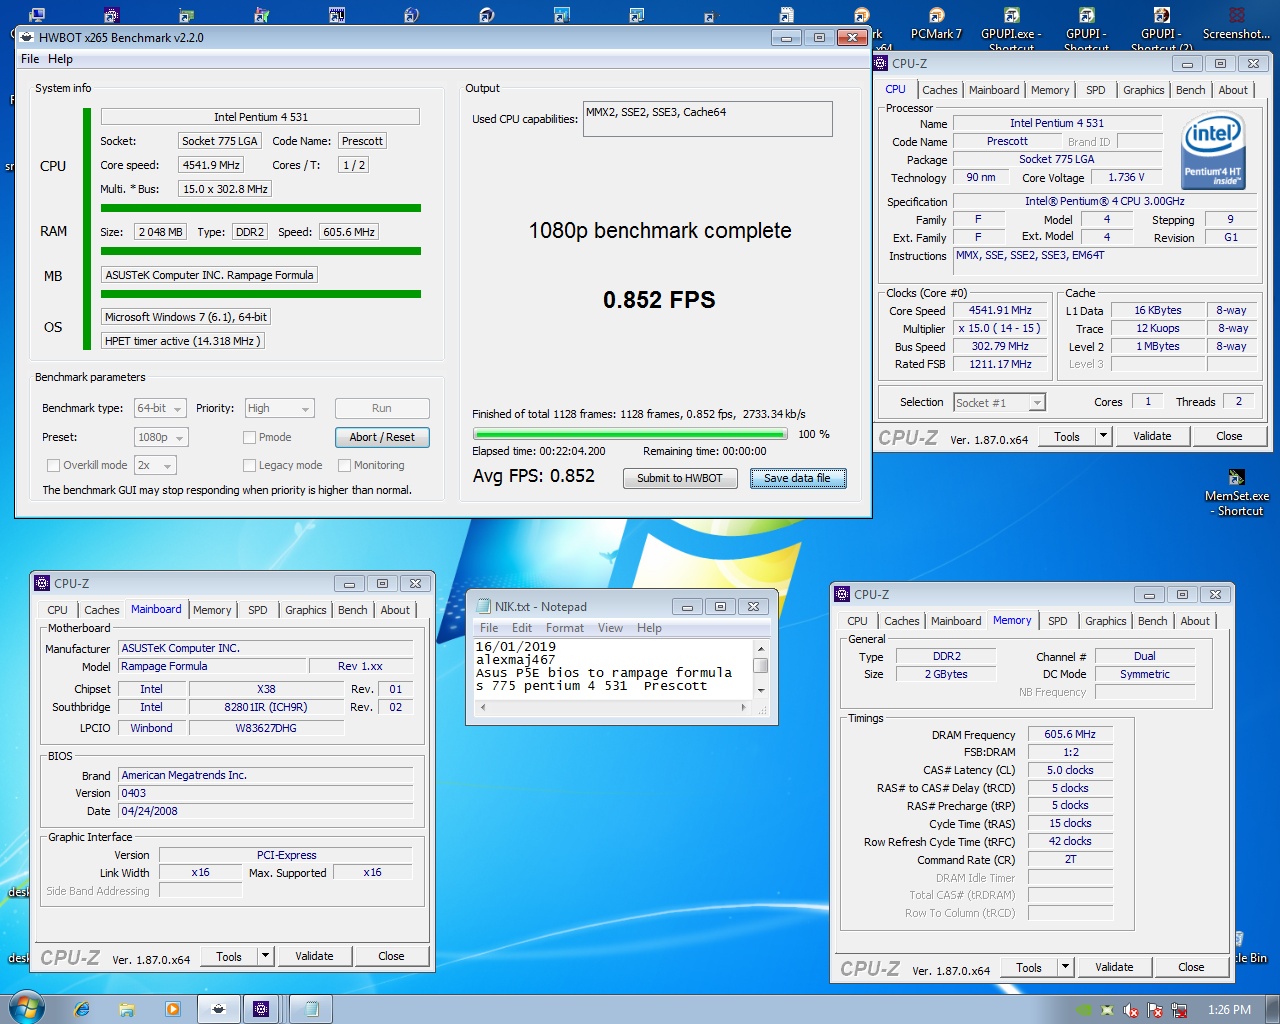Open the Priority High dropdown

[x=280, y=408]
